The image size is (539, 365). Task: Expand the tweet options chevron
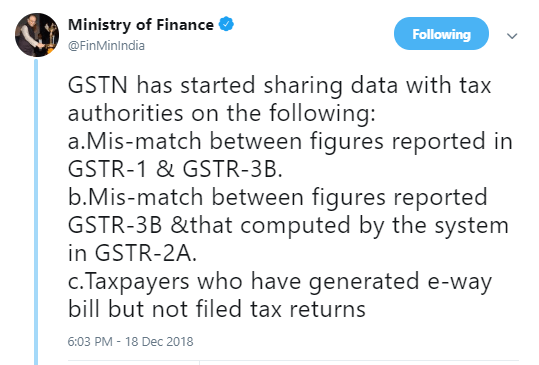[512, 36]
